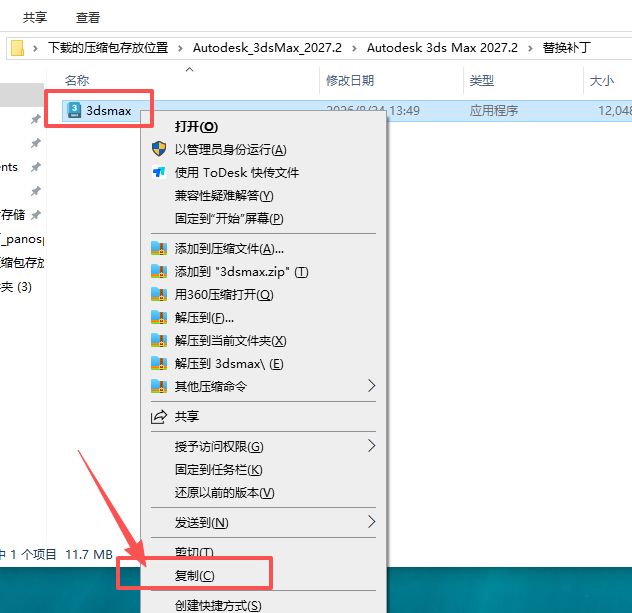Choose 兼容性疑难解答(Y)
The width and height of the screenshot is (632, 613).
(263, 195)
